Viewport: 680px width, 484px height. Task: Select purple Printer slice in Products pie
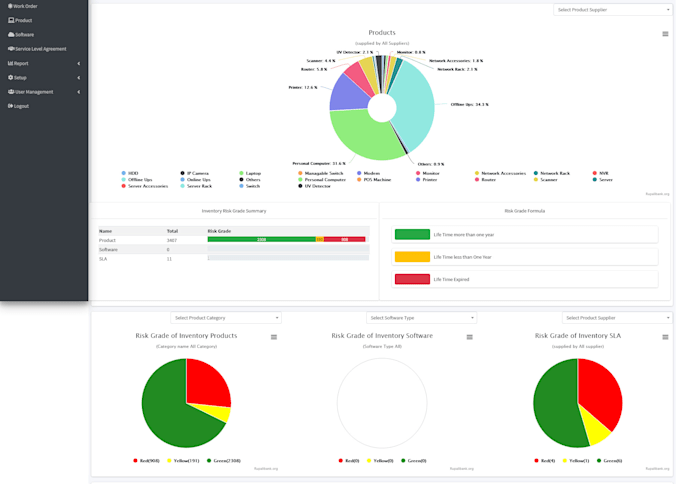point(349,93)
